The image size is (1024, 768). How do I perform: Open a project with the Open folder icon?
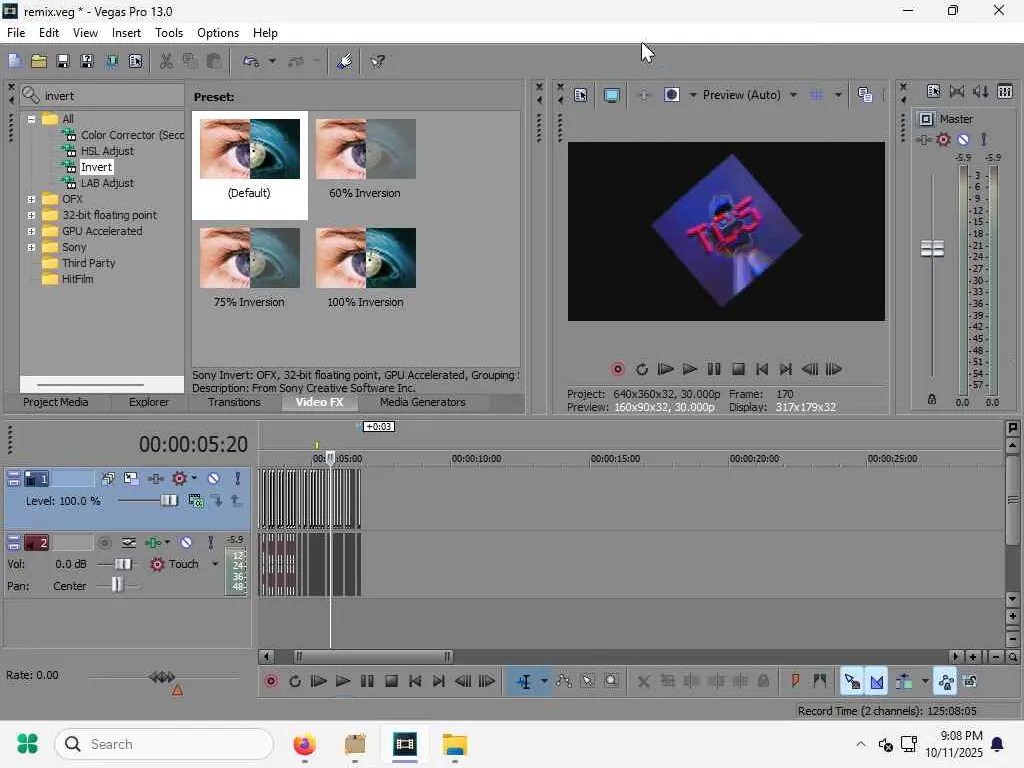[39, 61]
